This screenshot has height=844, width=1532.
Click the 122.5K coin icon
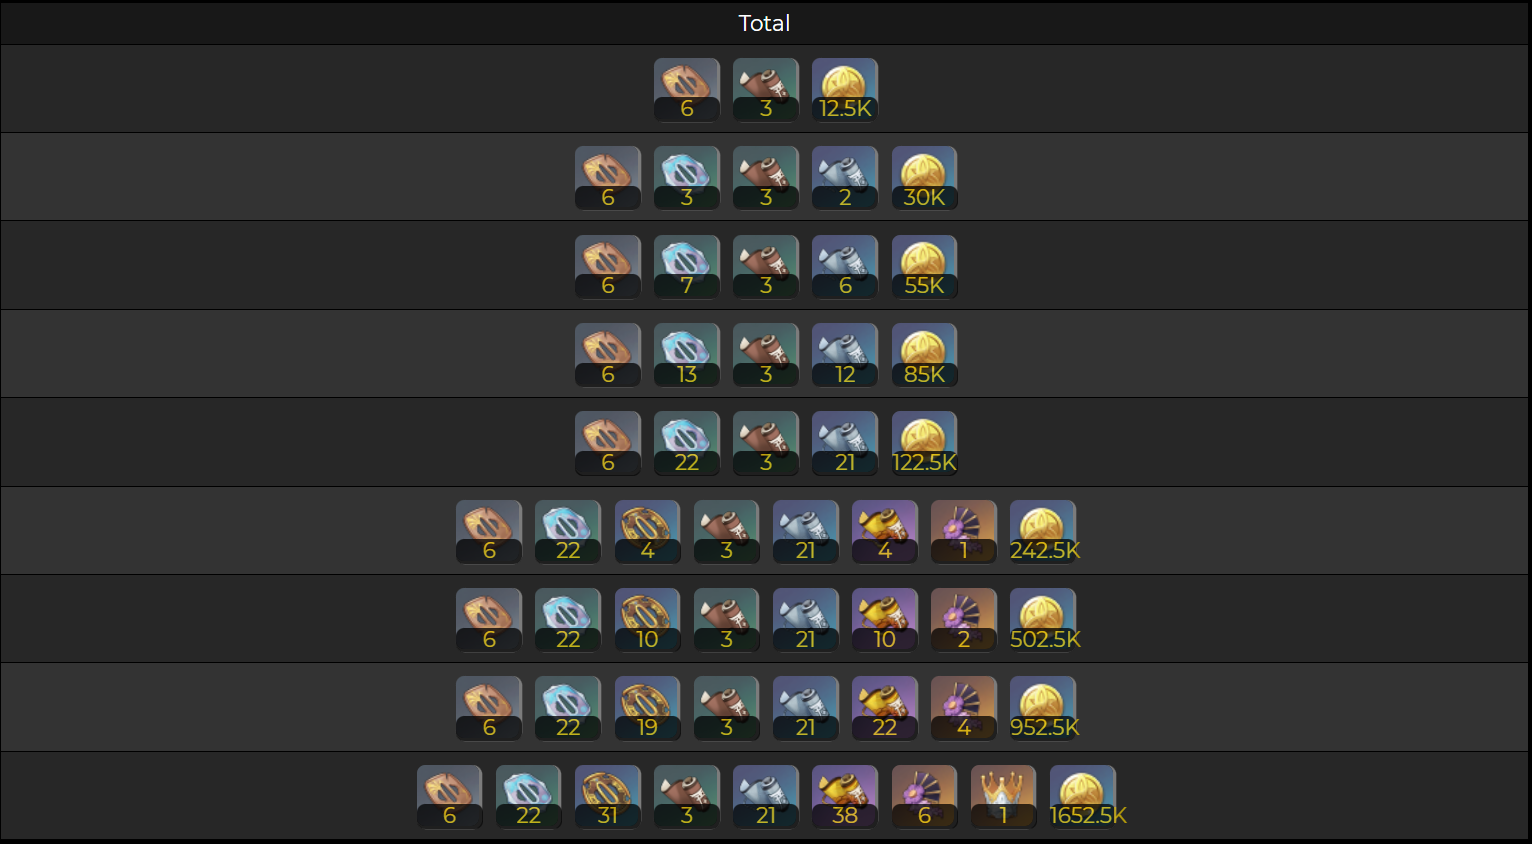(924, 443)
